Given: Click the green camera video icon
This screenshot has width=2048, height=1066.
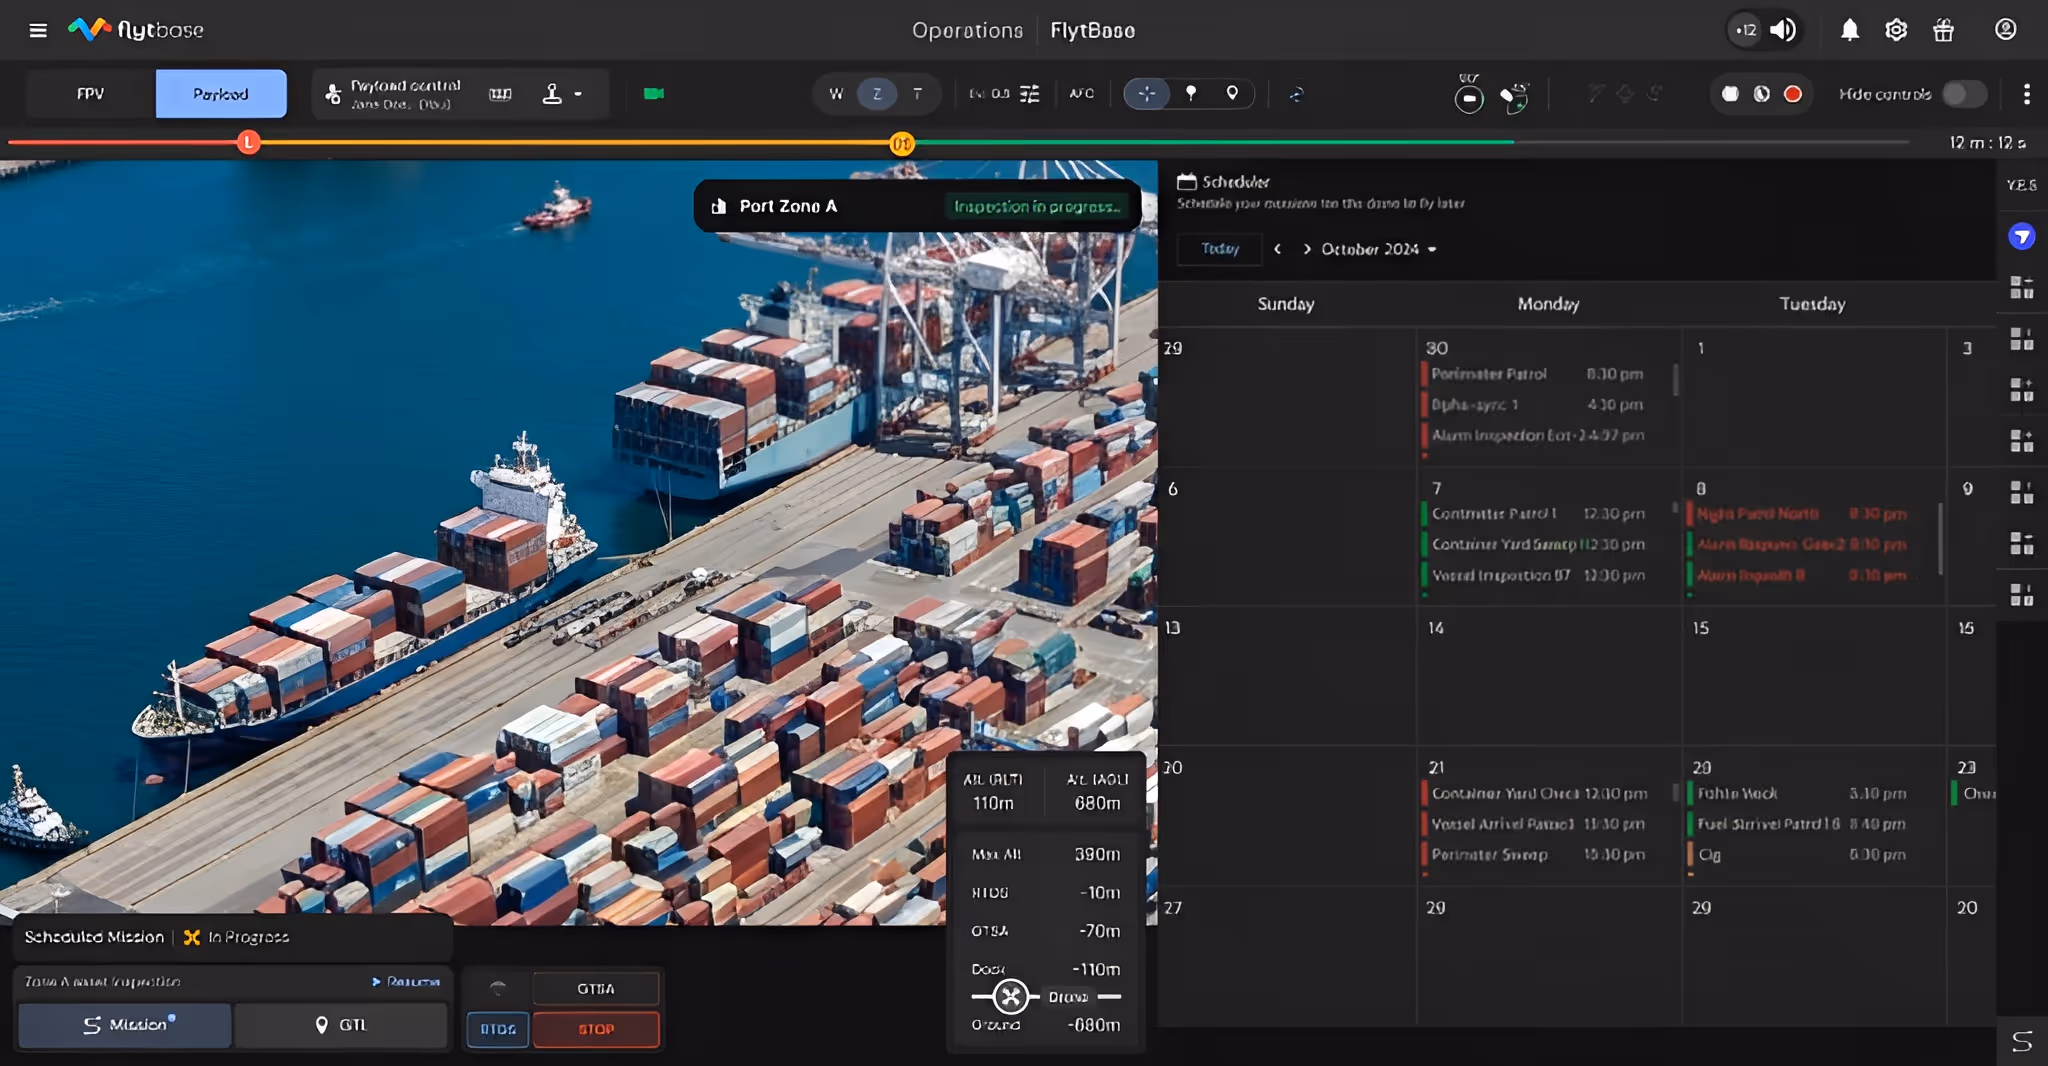Looking at the screenshot, I should (654, 94).
